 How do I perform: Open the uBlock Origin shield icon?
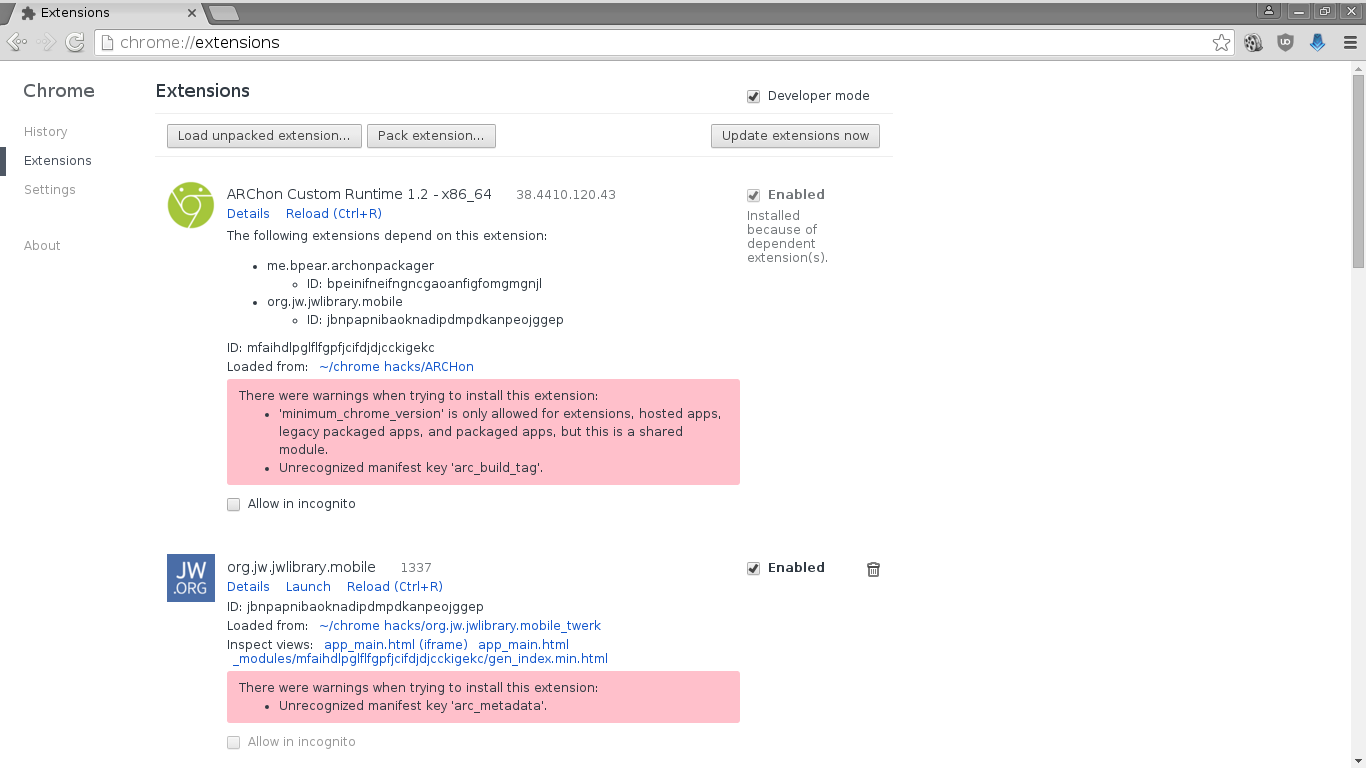coord(1285,43)
